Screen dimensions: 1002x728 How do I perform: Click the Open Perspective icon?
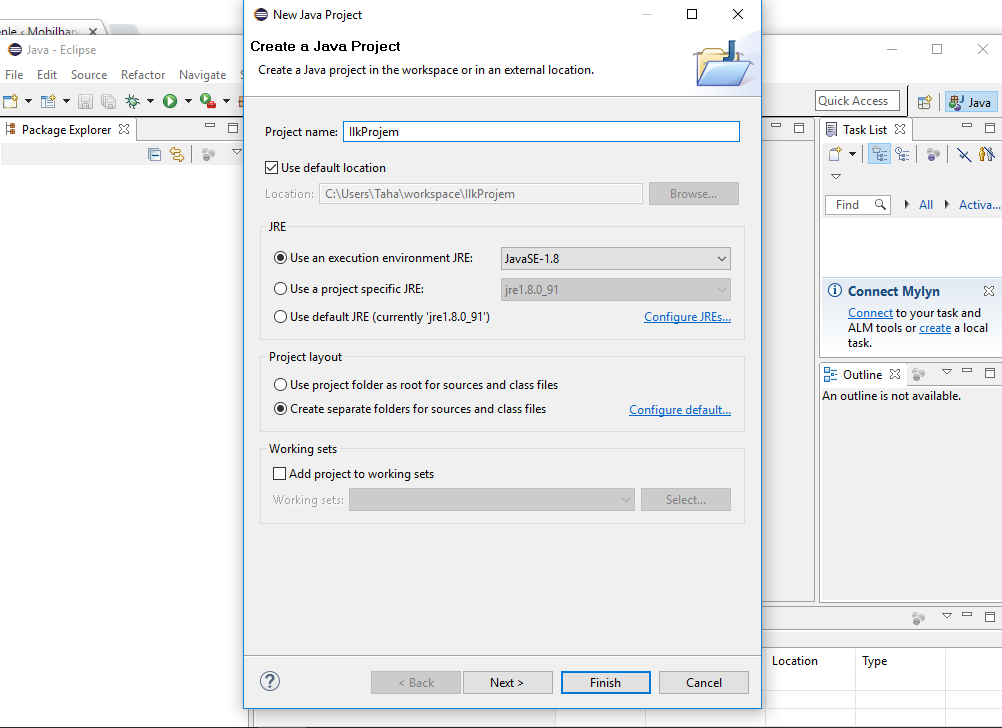(x=924, y=102)
